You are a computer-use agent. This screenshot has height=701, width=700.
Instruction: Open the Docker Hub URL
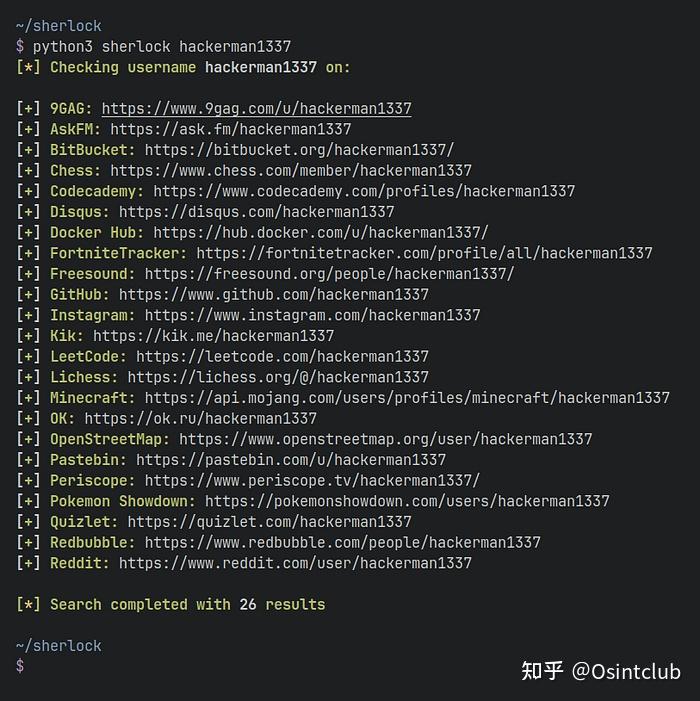coord(320,232)
